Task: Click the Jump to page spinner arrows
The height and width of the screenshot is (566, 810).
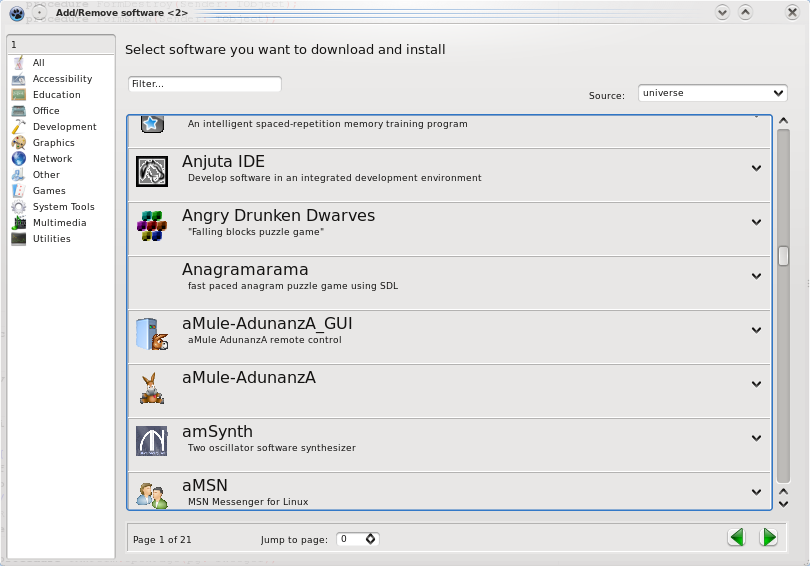Action: point(371,539)
